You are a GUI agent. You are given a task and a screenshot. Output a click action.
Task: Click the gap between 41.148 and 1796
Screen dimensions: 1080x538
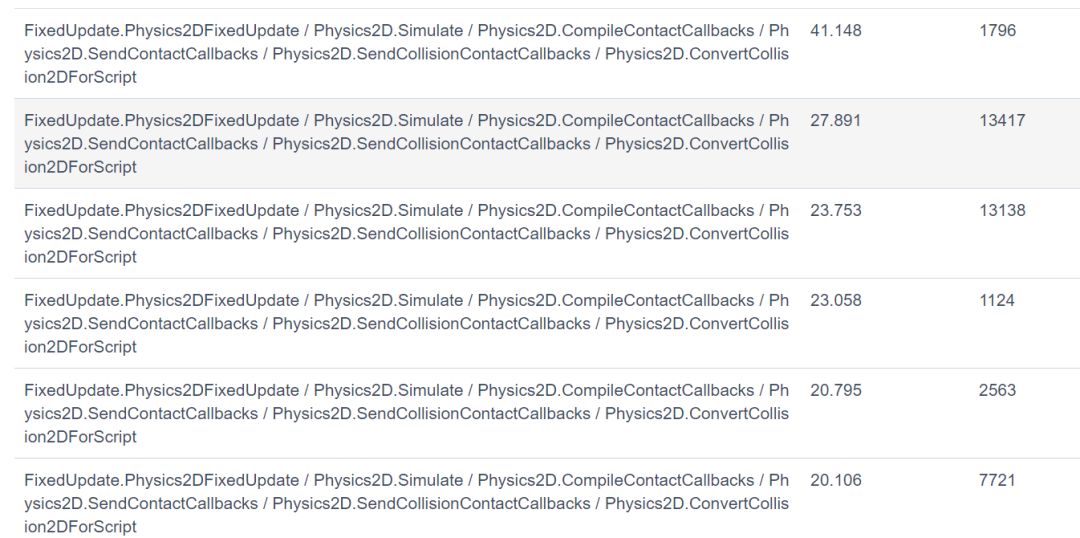(x=920, y=30)
